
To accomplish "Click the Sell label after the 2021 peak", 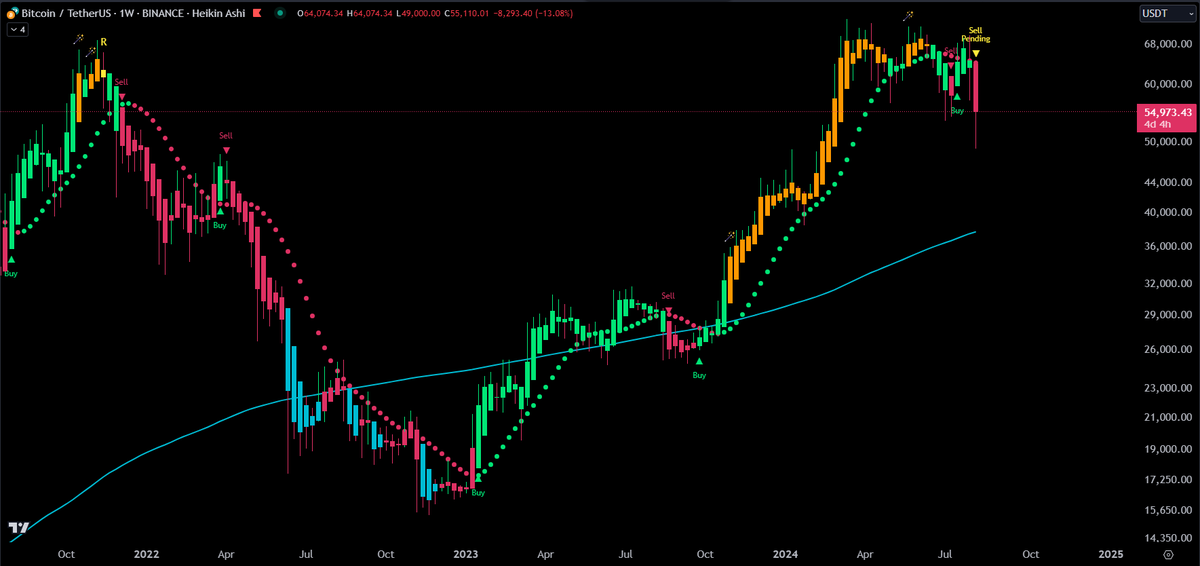I will (121, 81).
